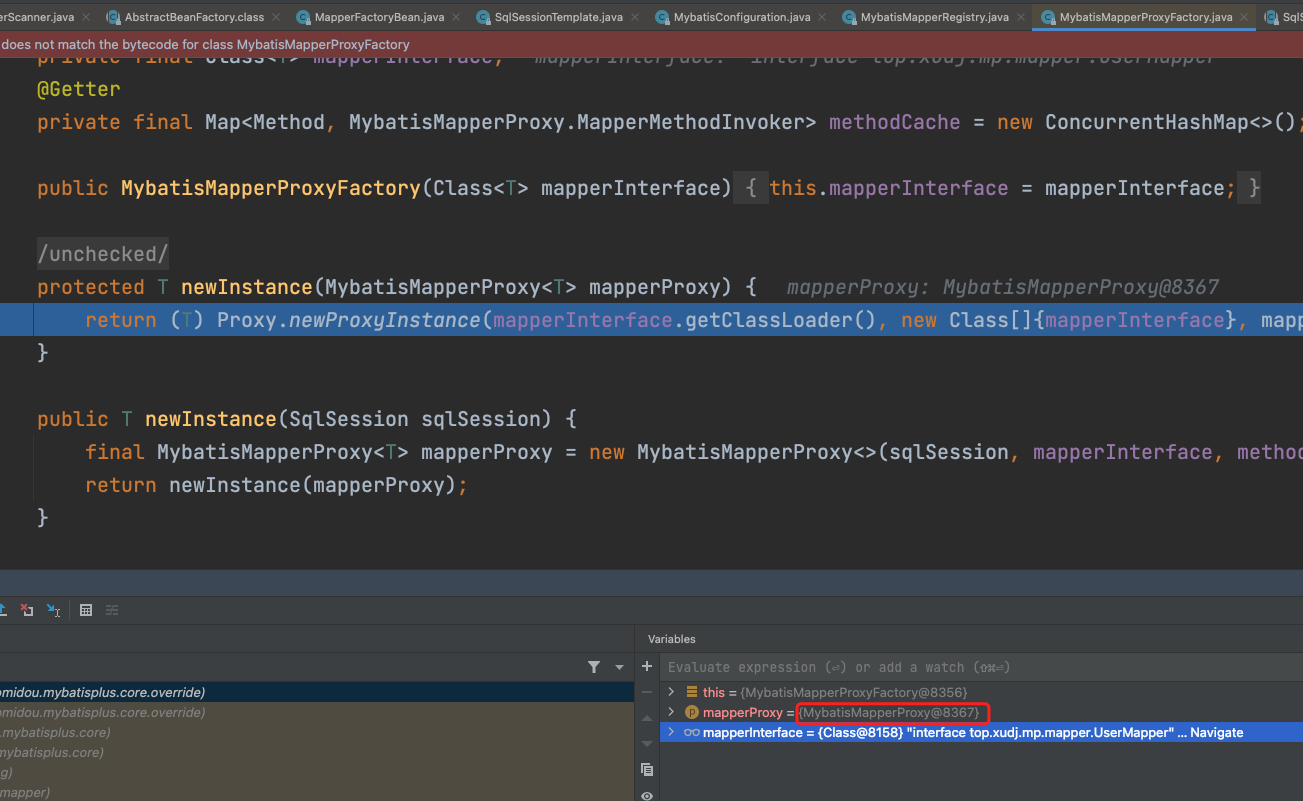Image resolution: width=1303 pixels, height=801 pixels.
Task: Click the move watch down arrow
Action: point(647,743)
